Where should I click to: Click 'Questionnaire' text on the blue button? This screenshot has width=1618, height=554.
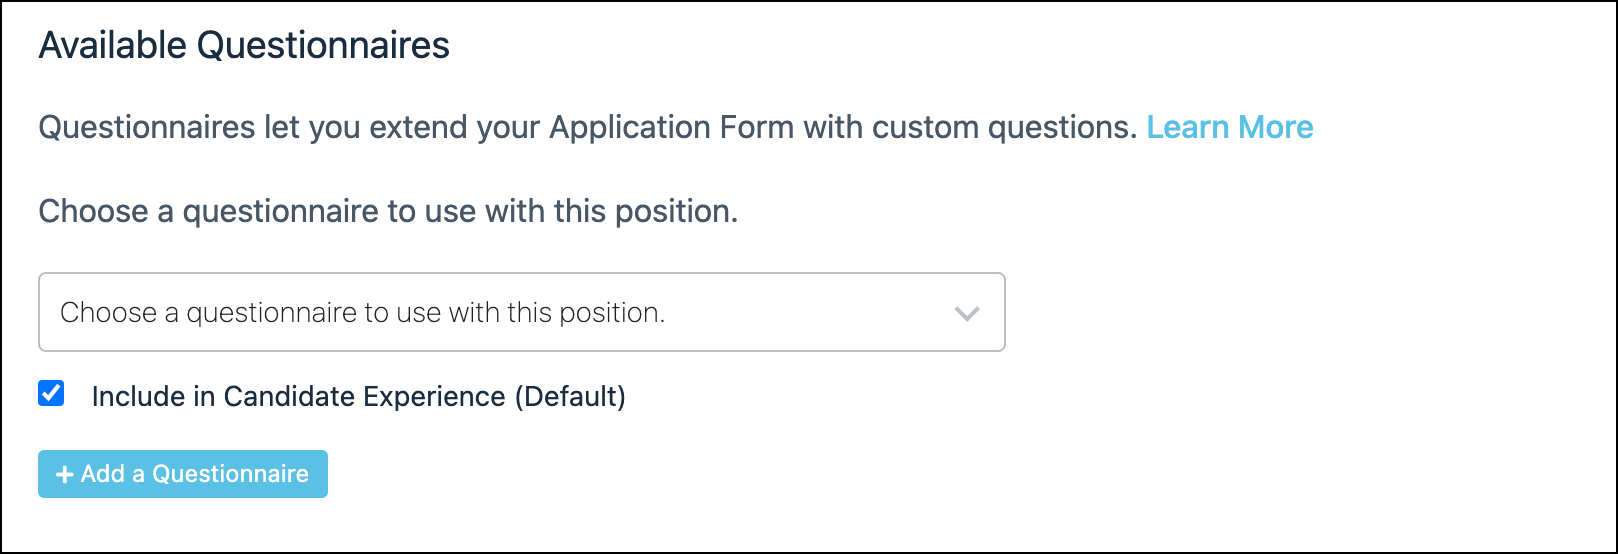(230, 475)
